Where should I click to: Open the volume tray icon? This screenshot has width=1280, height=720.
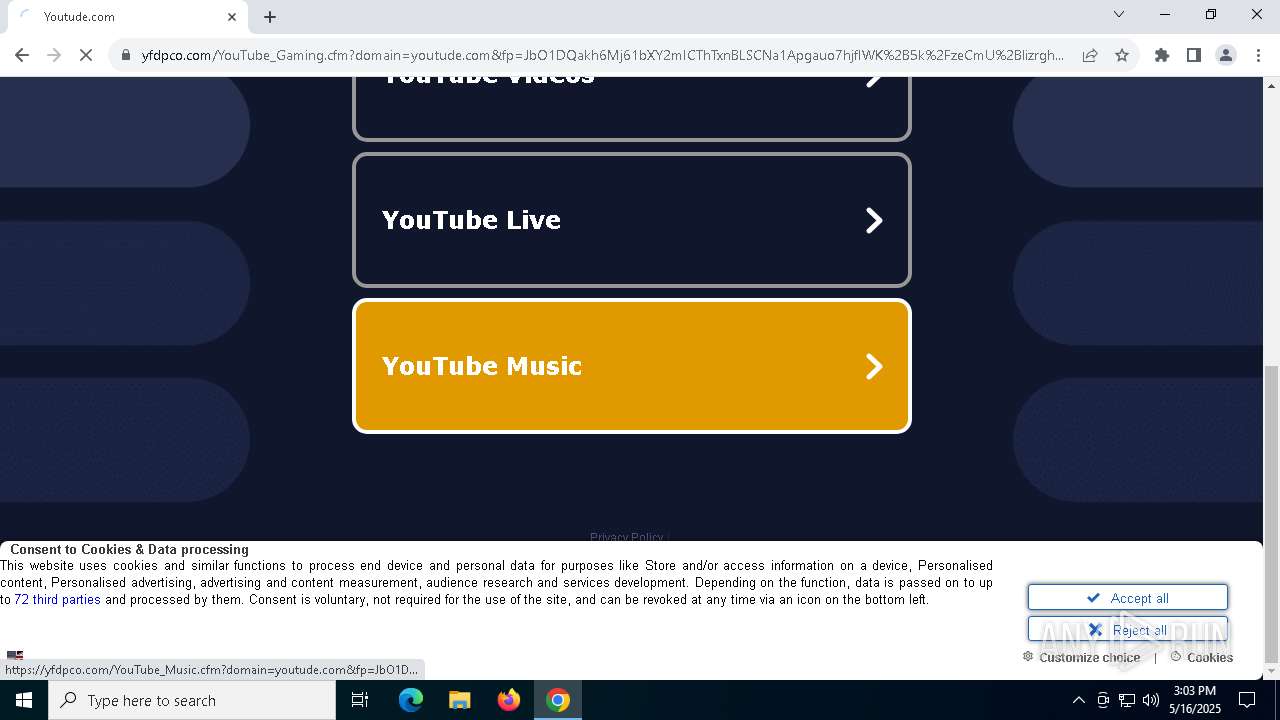pos(1151,700)
